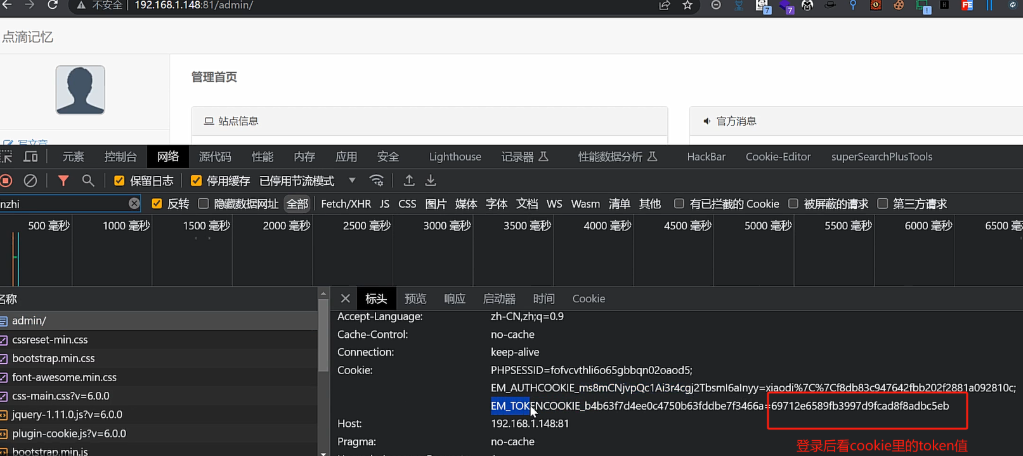
Task: Uncheck the 保留日志 checkbox
Action: tap(119, 181)
